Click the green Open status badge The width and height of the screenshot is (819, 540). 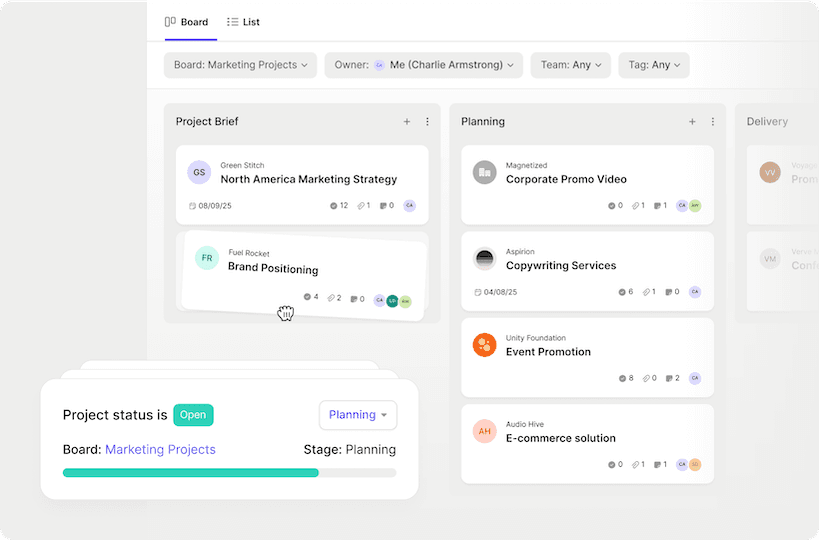[193, 415]
